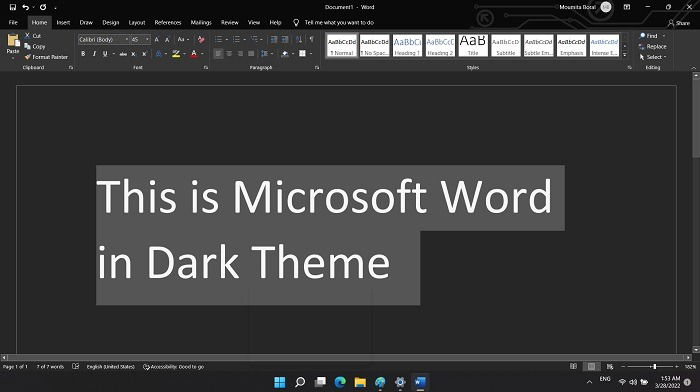Click the Format Painter tool
The width and height of the screenshot is (700, 392).
coord(46,57)
